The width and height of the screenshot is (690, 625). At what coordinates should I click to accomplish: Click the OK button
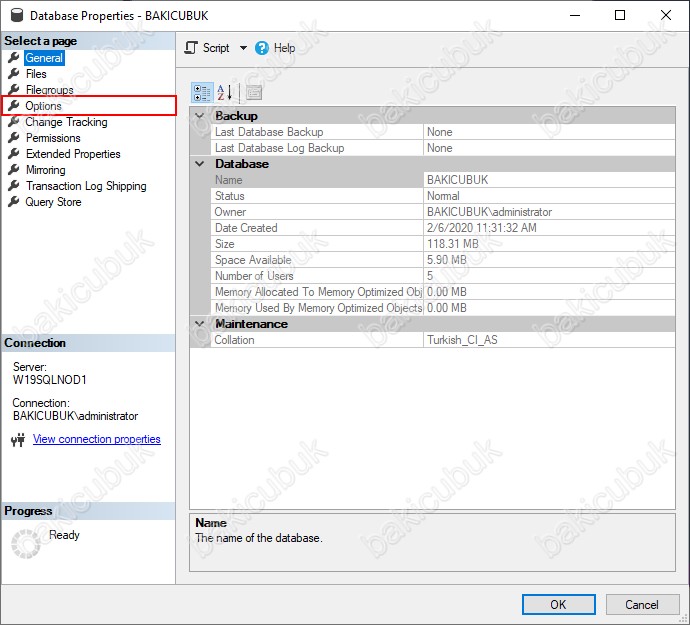[558, 604]
